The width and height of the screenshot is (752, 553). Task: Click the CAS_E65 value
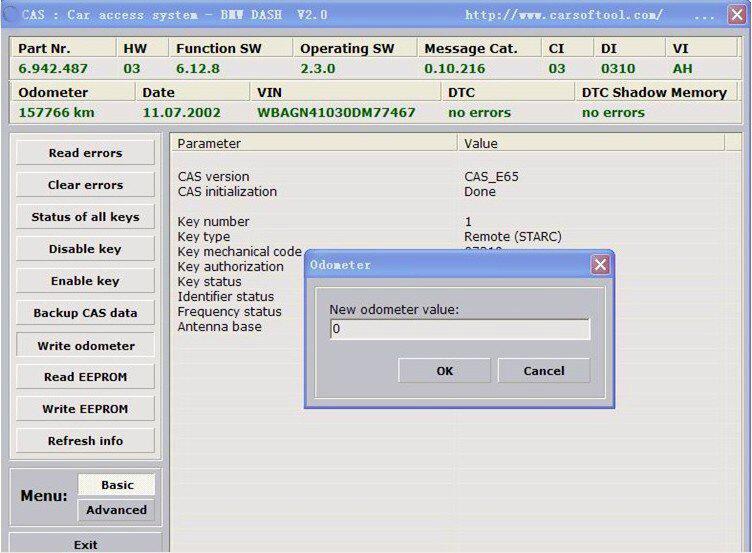point(491,176)
